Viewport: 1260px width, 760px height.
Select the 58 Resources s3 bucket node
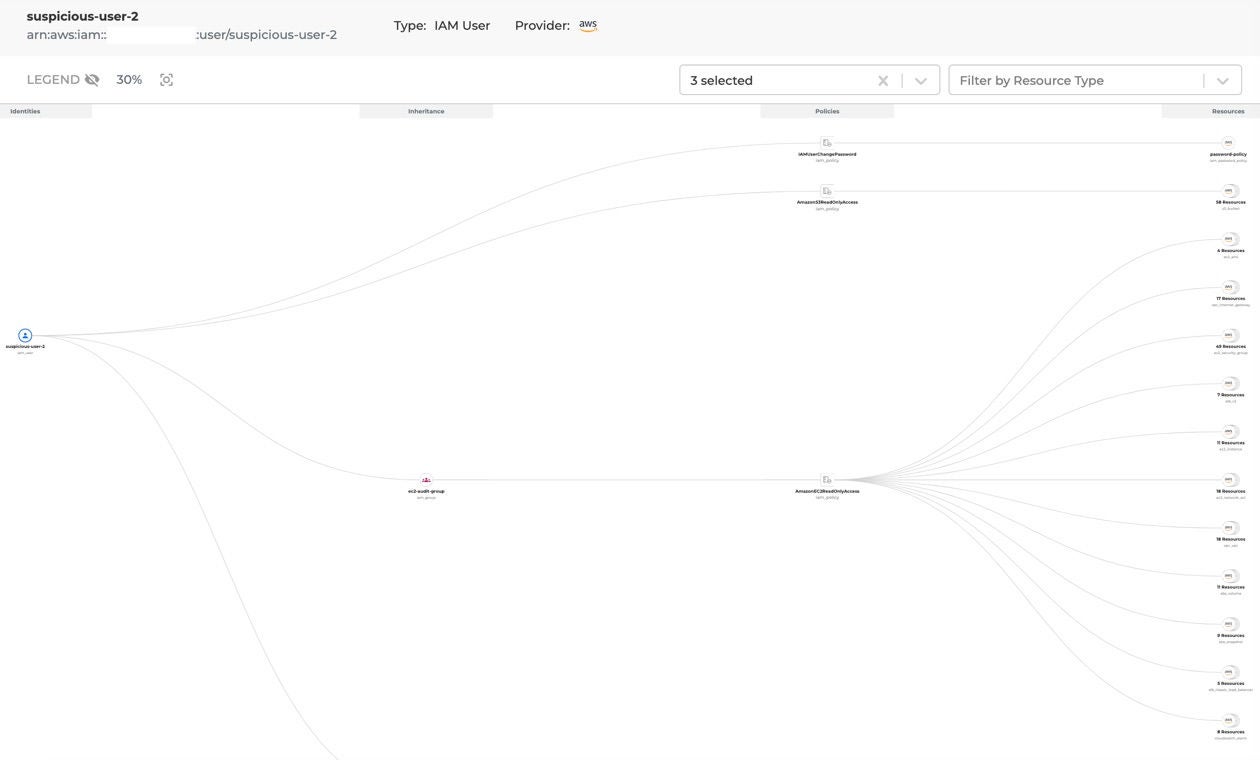[x=1229, y=191]
